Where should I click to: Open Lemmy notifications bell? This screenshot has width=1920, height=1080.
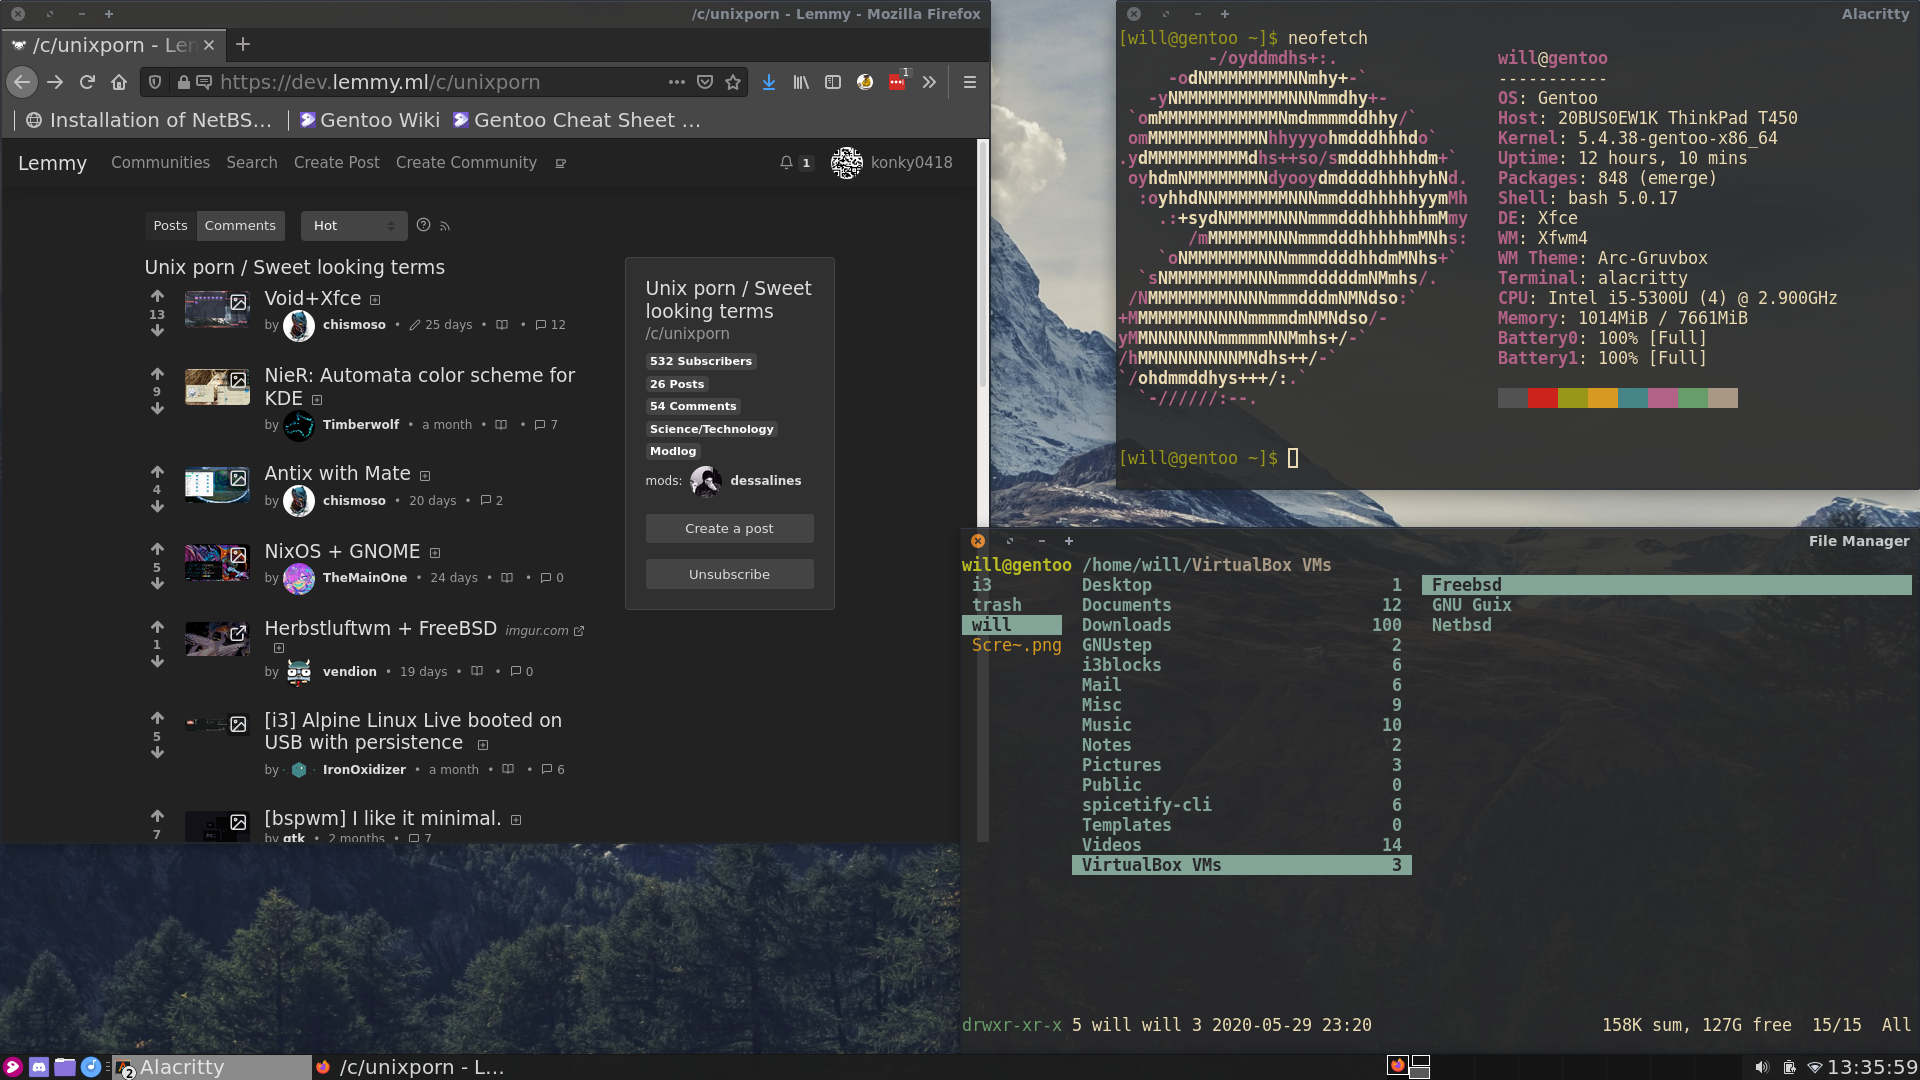pyautogui.click(x=787, y=162)
